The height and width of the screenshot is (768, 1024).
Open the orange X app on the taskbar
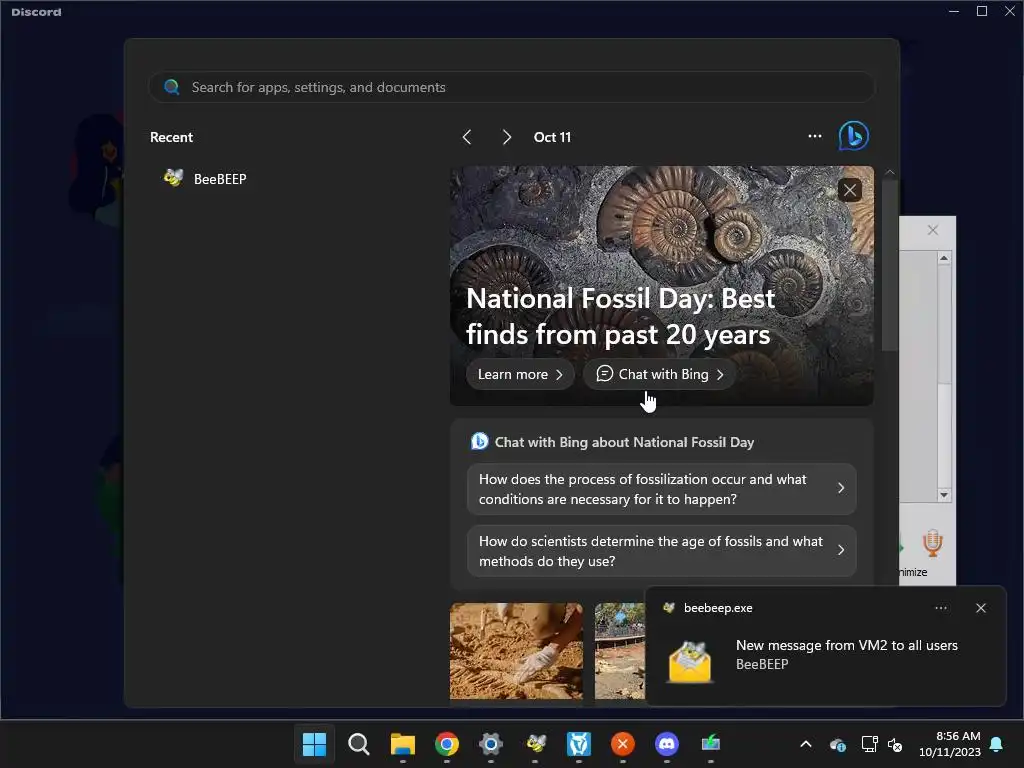[622, 743]
